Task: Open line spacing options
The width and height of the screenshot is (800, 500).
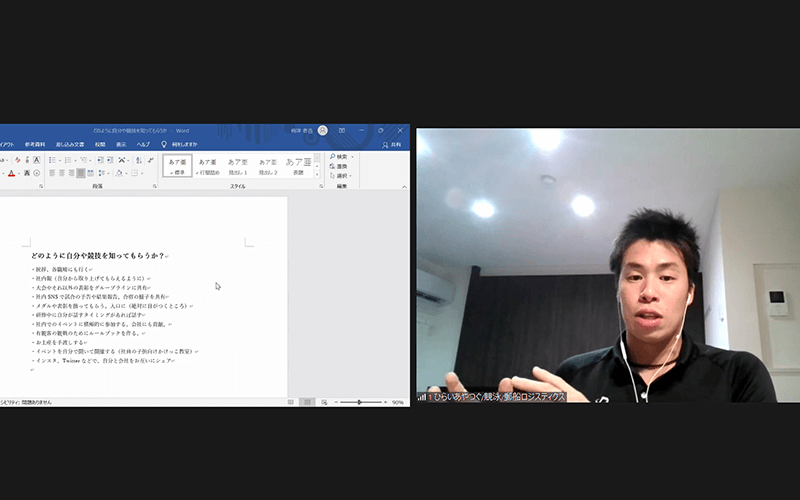Action: click(x=101, y=173)
